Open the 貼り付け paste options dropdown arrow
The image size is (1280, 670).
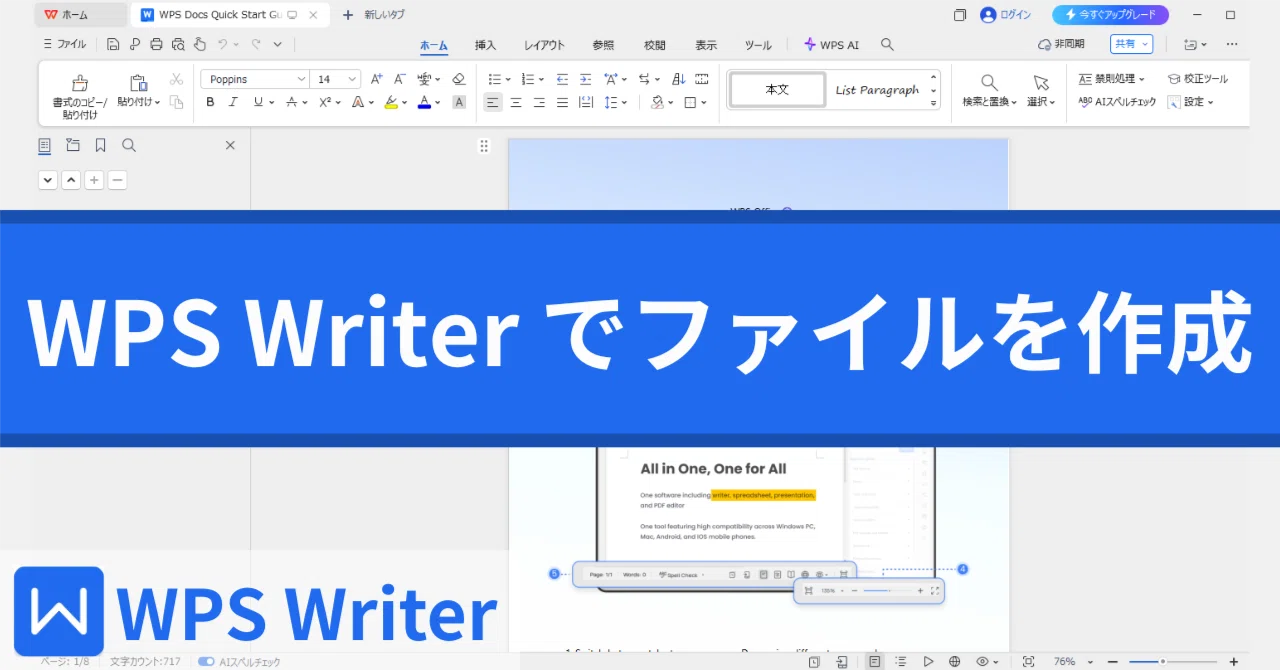(x=157, y=102)
